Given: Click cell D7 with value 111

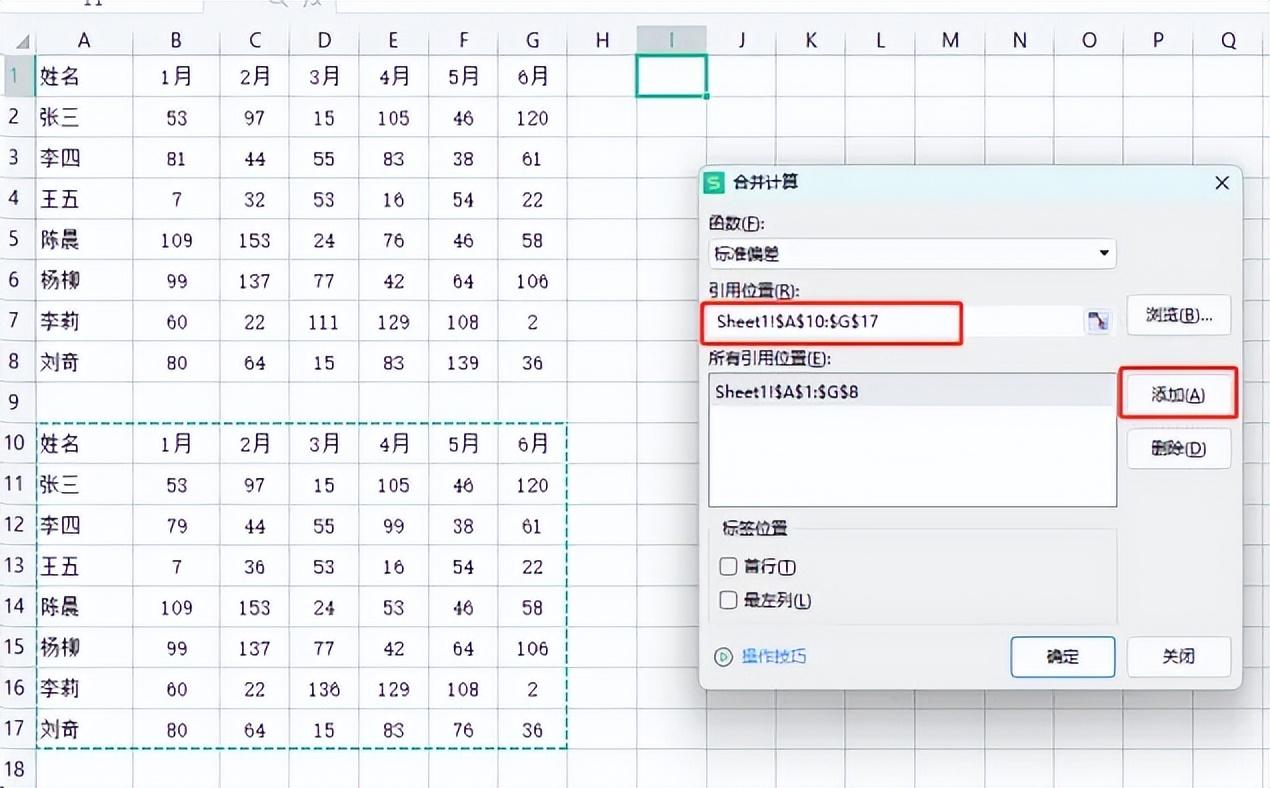Looking at the screenshot, I should pyautogui.click(x=324, y=321).
